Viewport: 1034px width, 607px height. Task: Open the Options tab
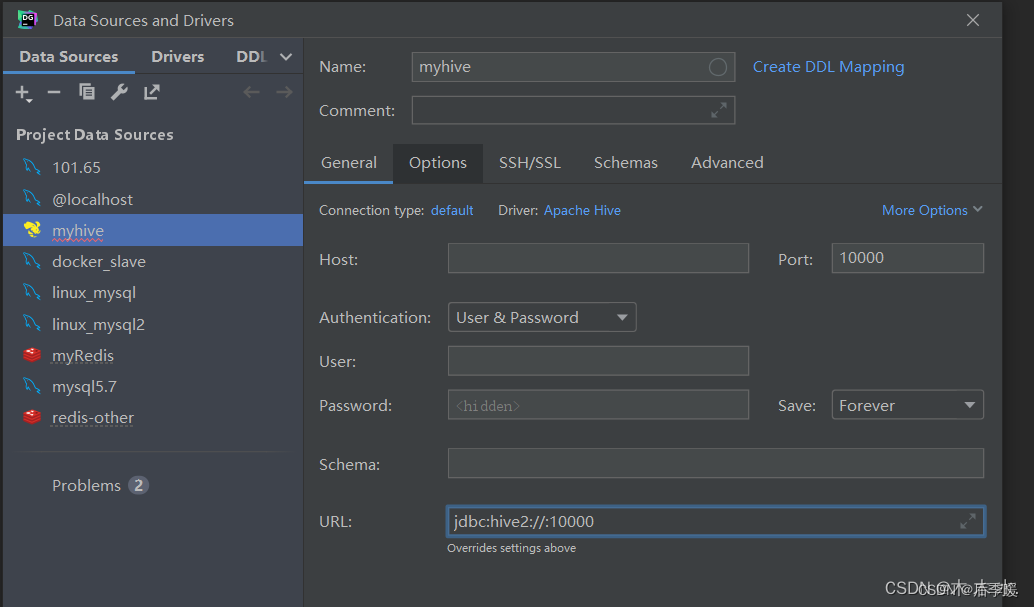tap(437, 162)
